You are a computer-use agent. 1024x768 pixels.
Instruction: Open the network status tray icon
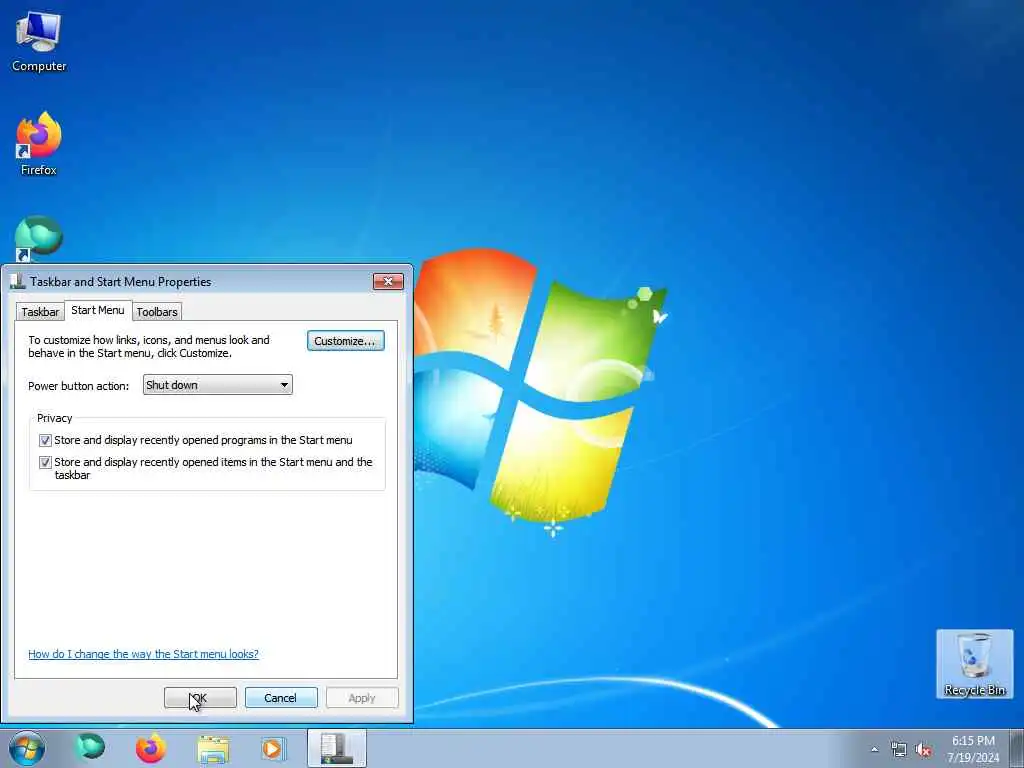(899, 750)
